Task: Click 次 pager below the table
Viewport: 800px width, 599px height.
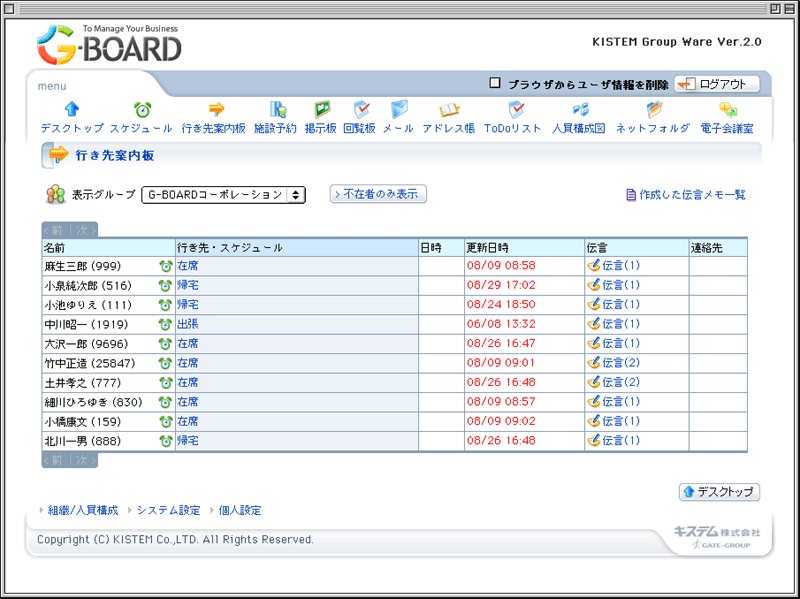Action: pos(84,460)
